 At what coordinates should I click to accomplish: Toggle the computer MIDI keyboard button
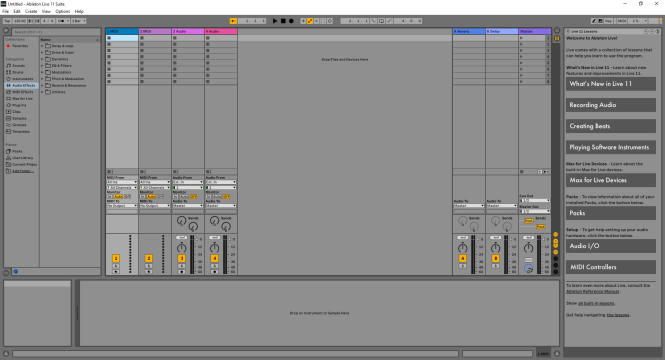[x=600, y=21]
